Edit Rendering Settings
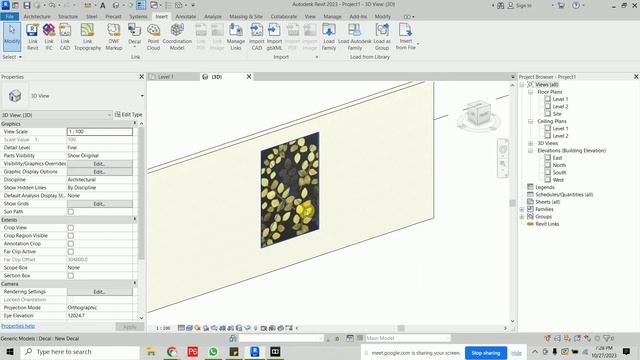 [100, 292]
